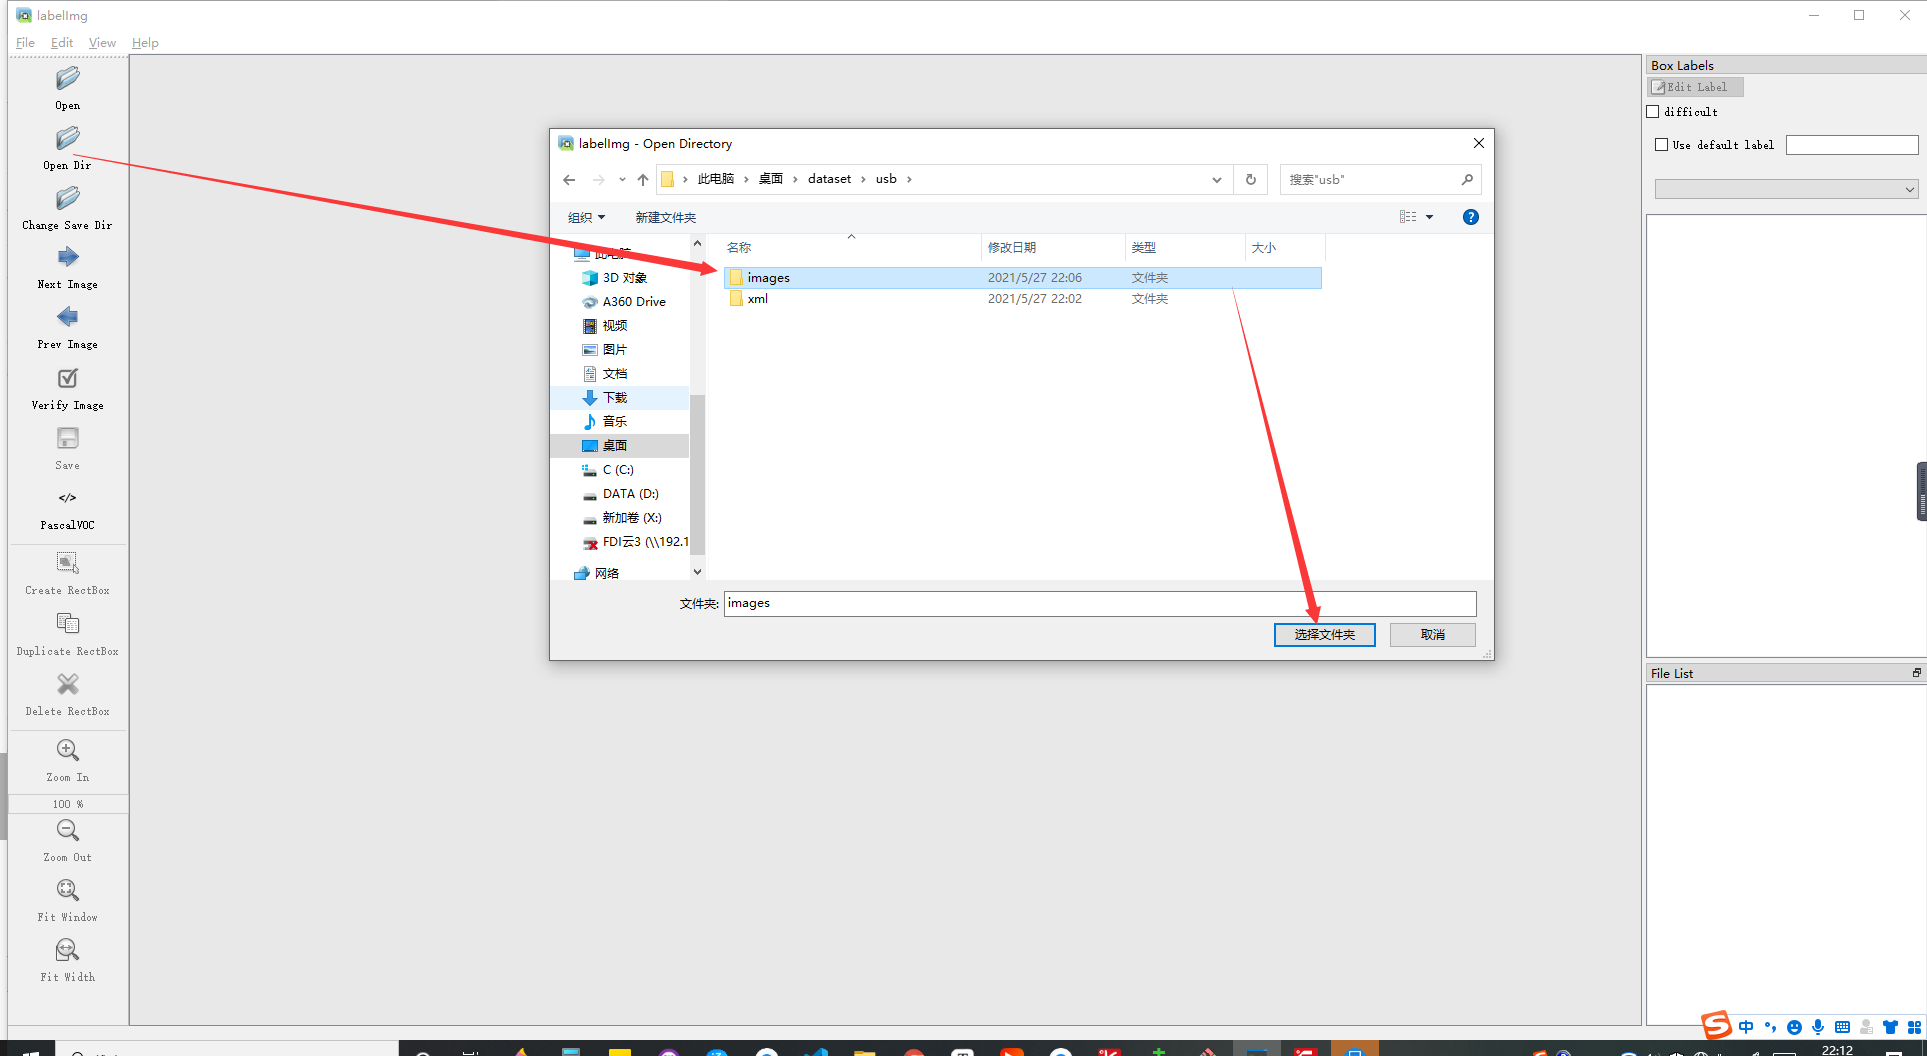
Task: Click the Open Dir tool
Action: [x=67, y=148]
